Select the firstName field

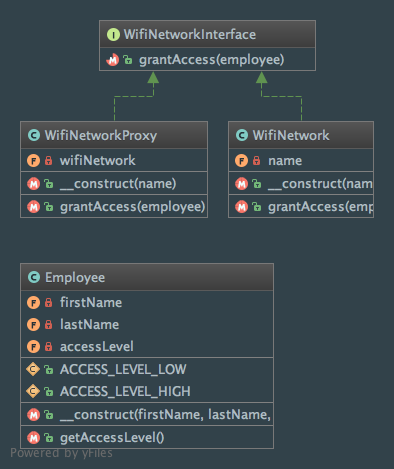click(x=91, y=303)
